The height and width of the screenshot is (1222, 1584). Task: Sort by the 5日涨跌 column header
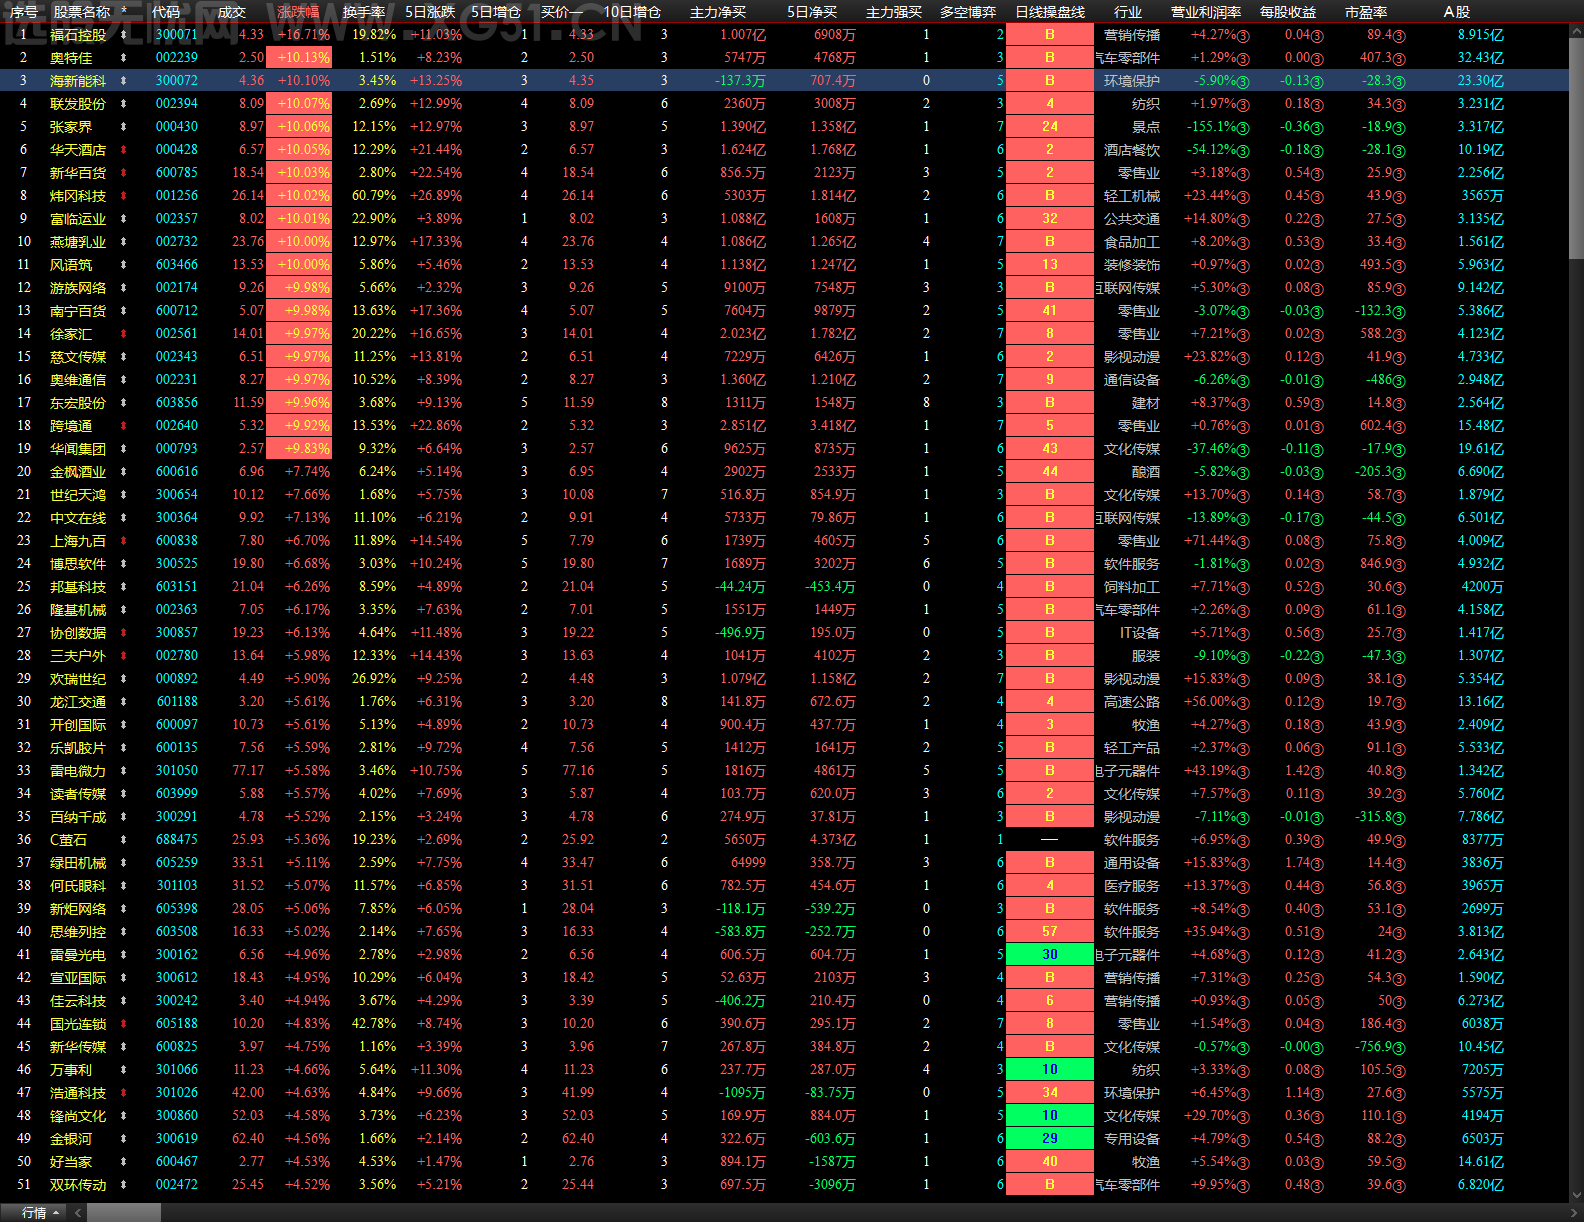(x=430, y=12)
